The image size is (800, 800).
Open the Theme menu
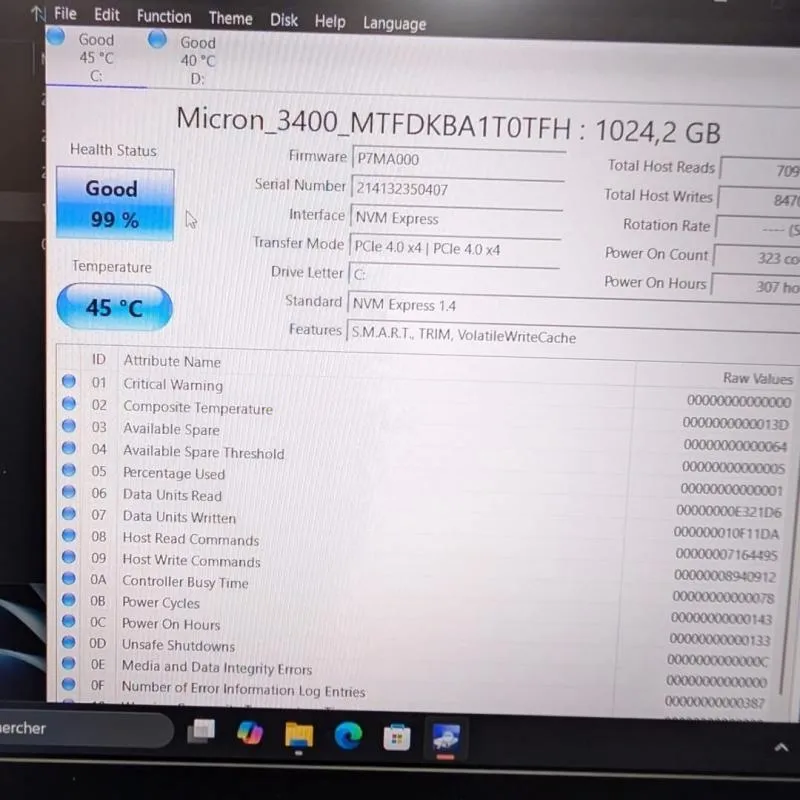(231, 19)
